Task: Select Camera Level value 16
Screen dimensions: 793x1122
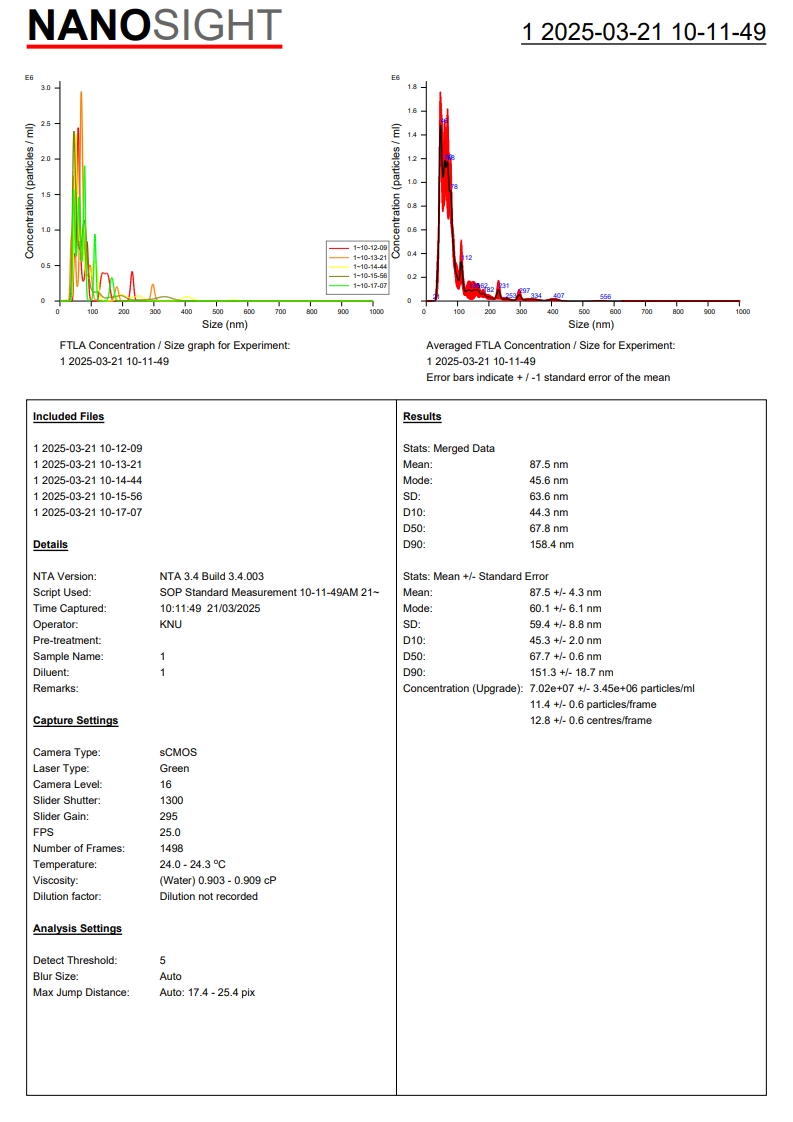Action: pyautogui.click(x=165, y=785)
